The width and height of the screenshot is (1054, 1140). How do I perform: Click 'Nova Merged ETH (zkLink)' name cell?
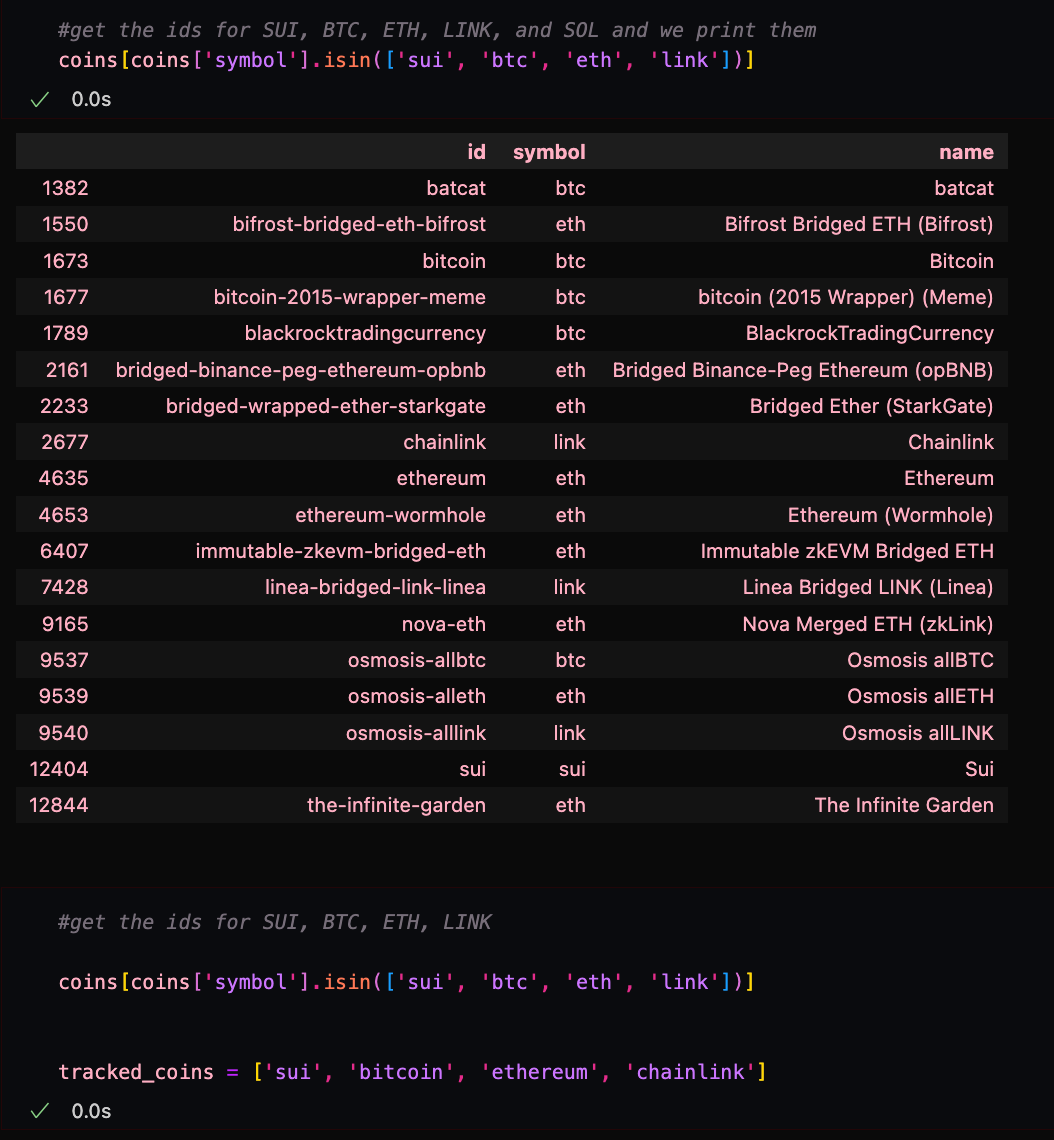(868, 624)
